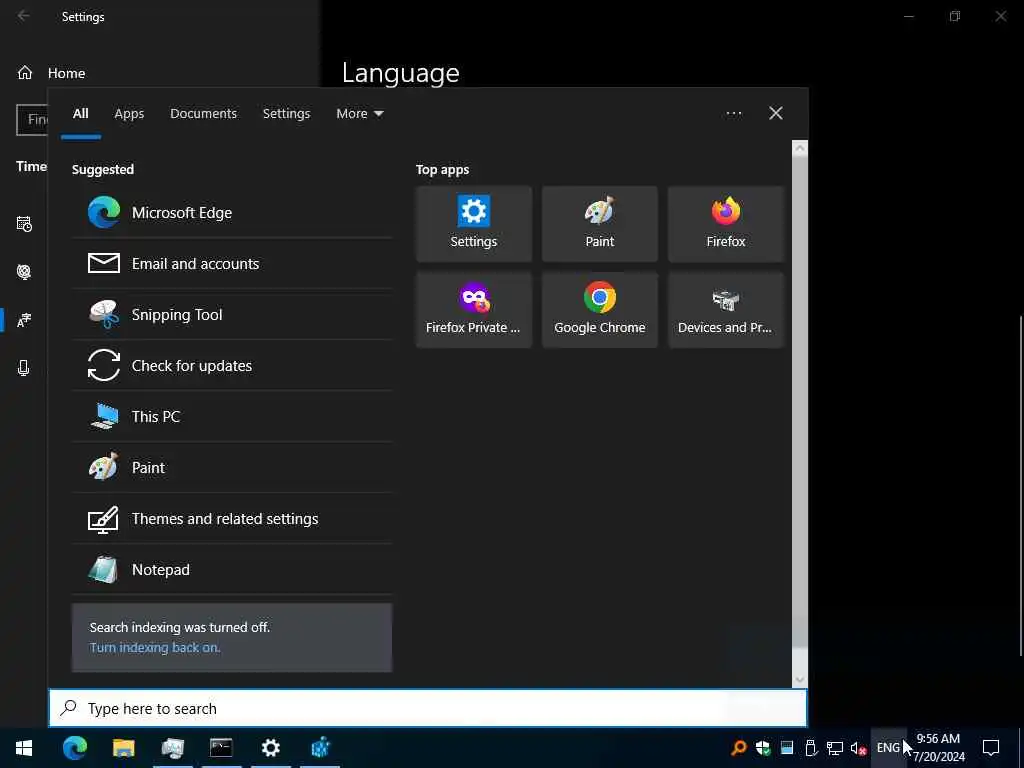Launch Notepad from suggestions
1024x768 pixels.
coord(232,569)
